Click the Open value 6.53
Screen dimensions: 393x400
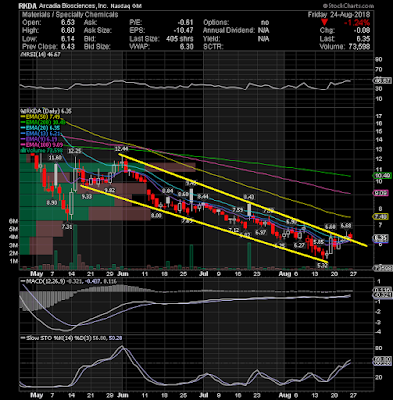coord(68,23)
